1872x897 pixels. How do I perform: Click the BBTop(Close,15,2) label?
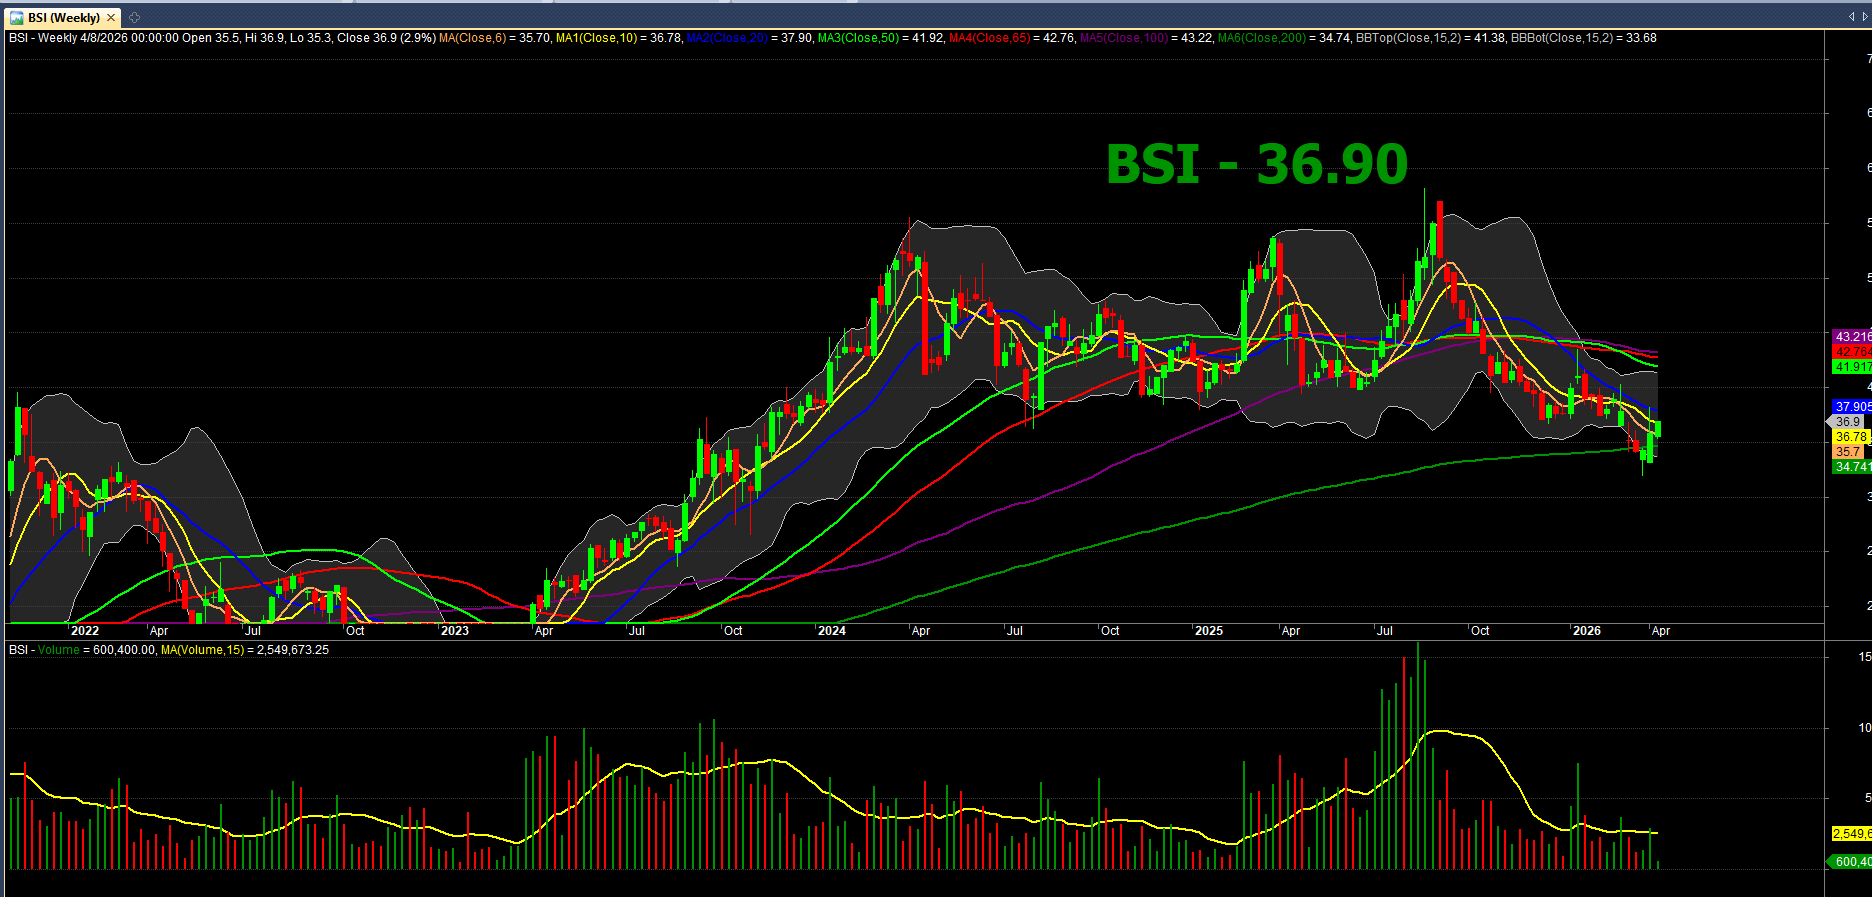(x=1409, y=38)
